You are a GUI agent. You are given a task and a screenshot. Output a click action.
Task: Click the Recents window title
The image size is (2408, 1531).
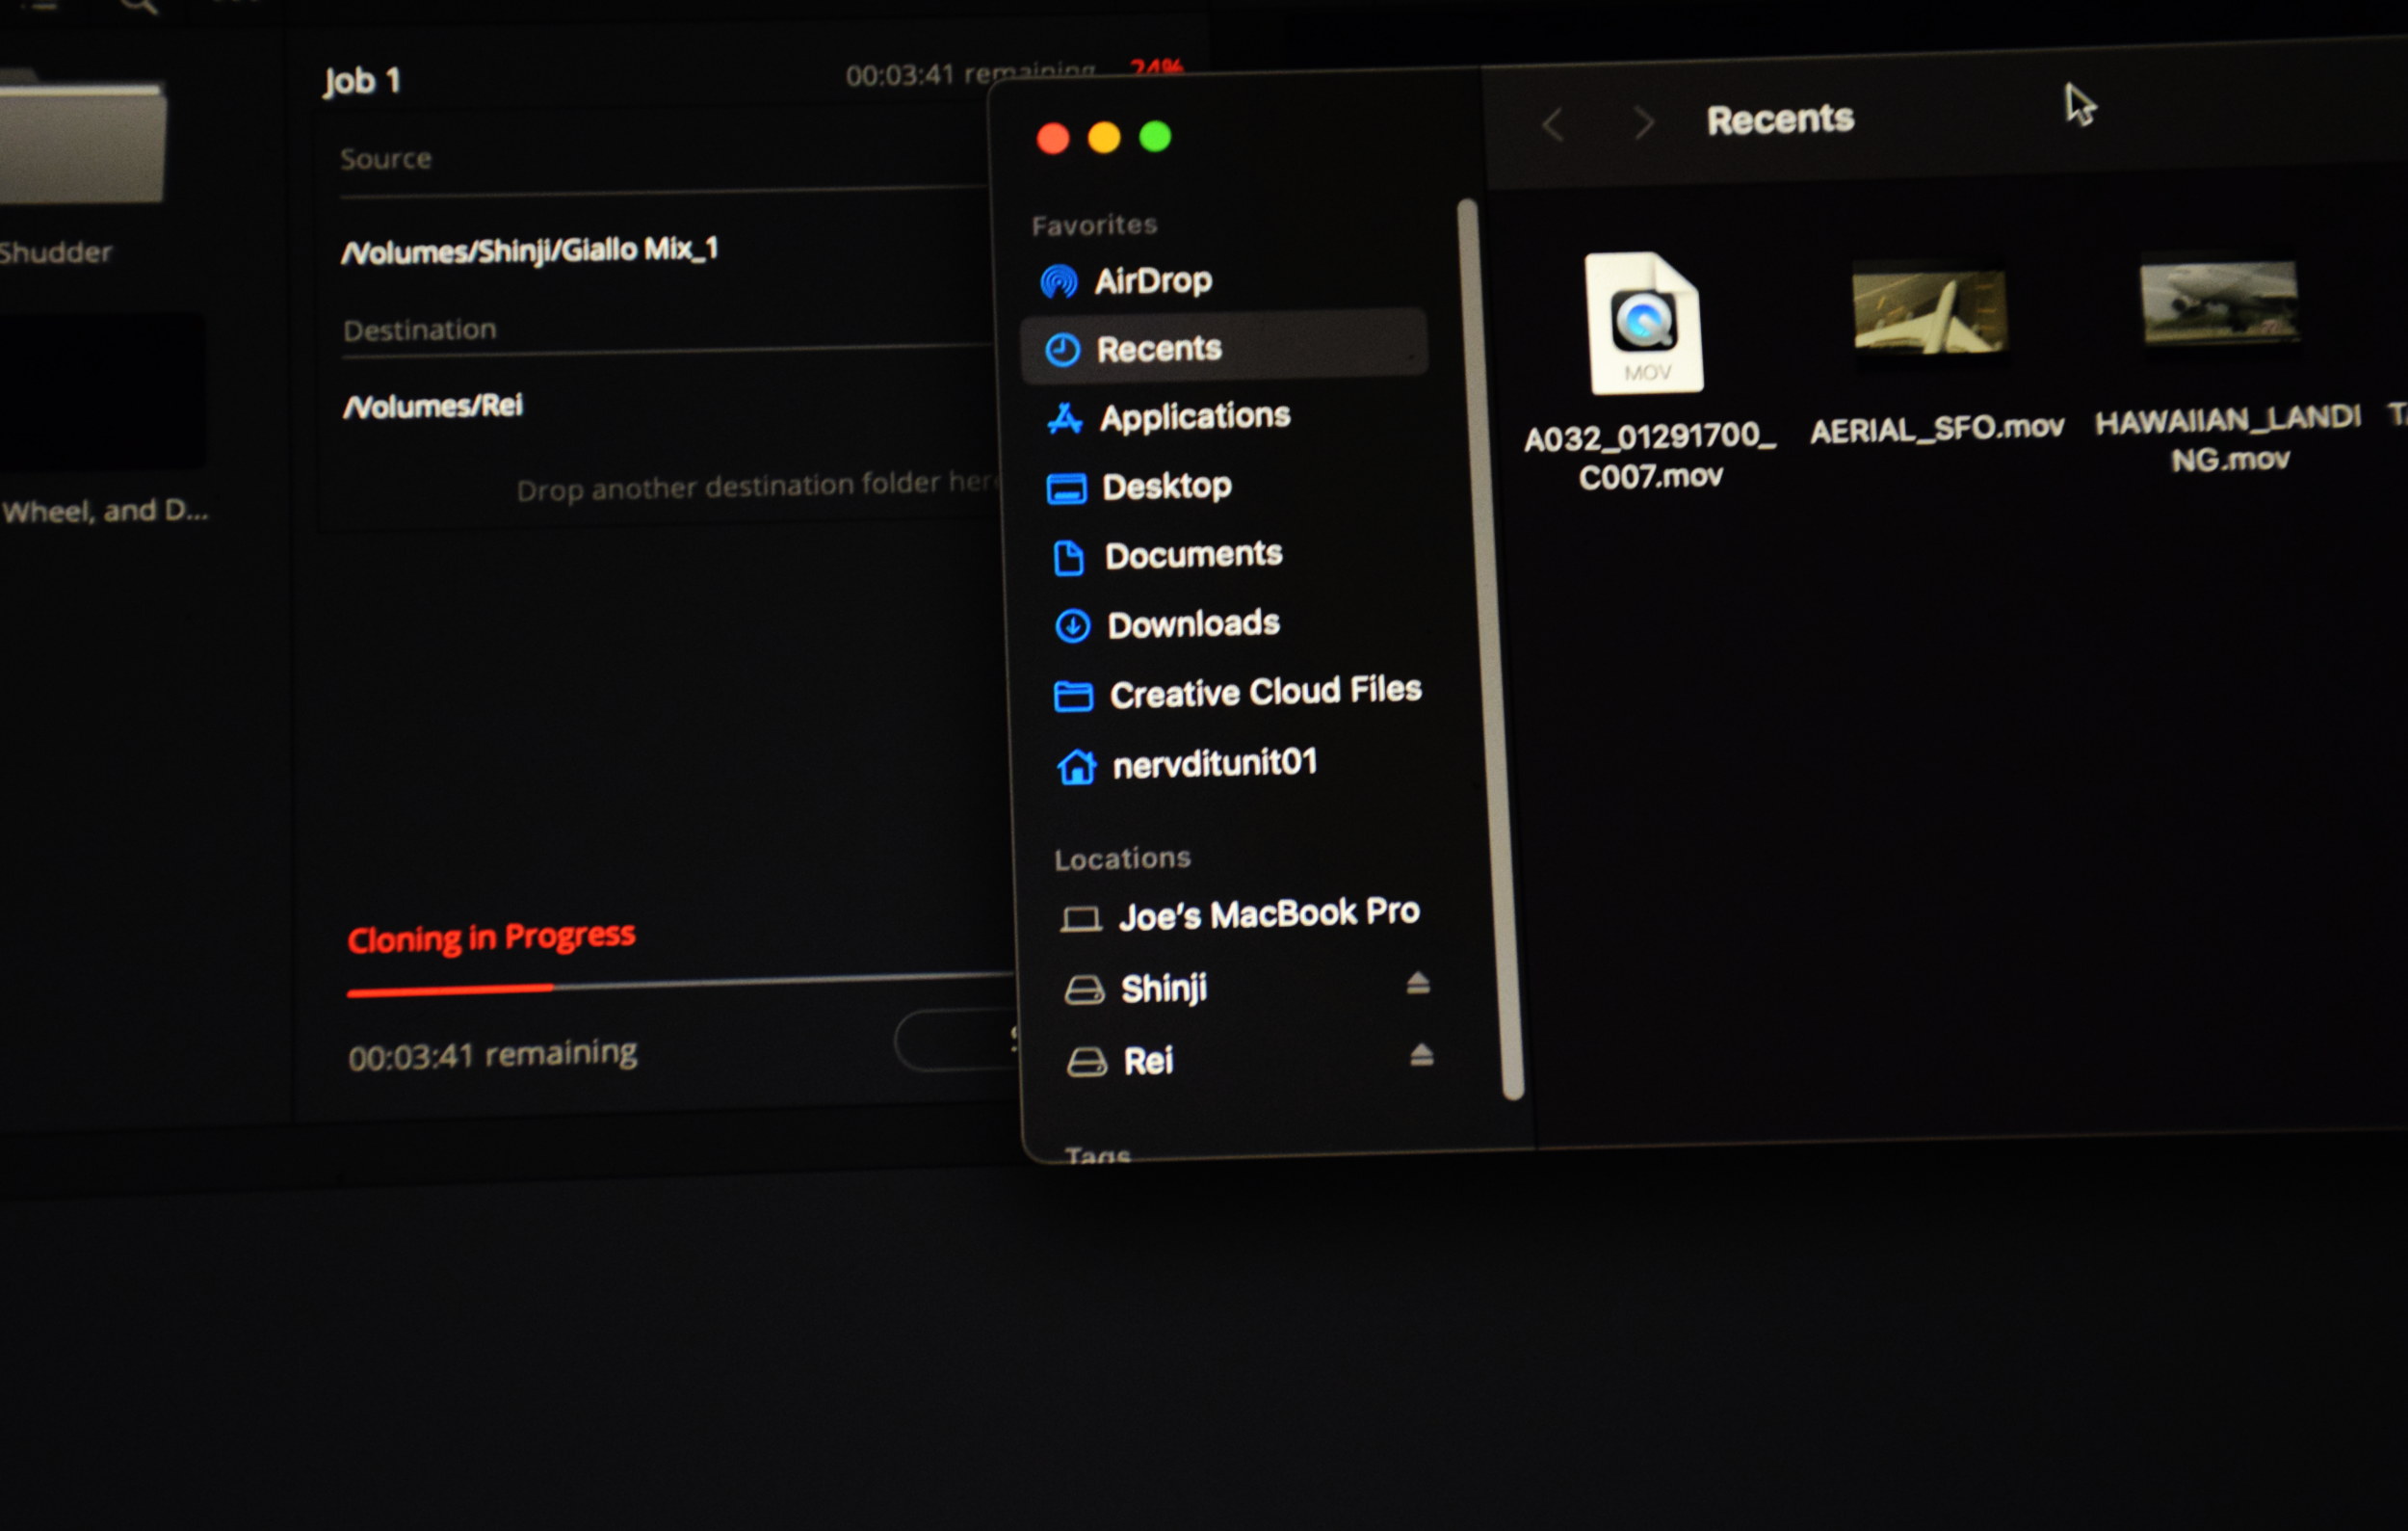[x=1780, y=119]
